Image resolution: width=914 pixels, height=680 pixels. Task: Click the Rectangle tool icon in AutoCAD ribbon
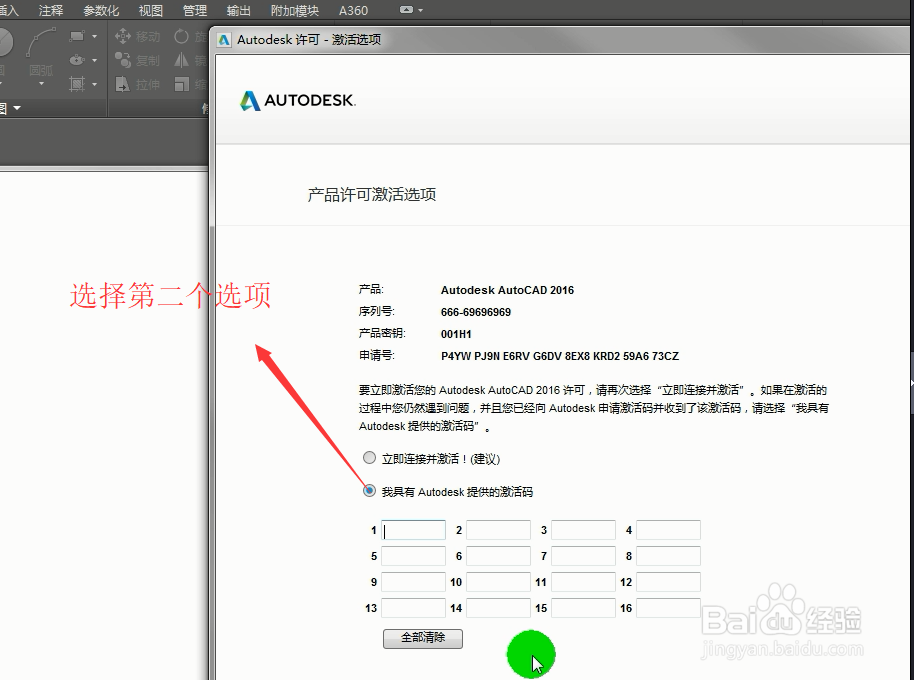(x=76, y=36)
